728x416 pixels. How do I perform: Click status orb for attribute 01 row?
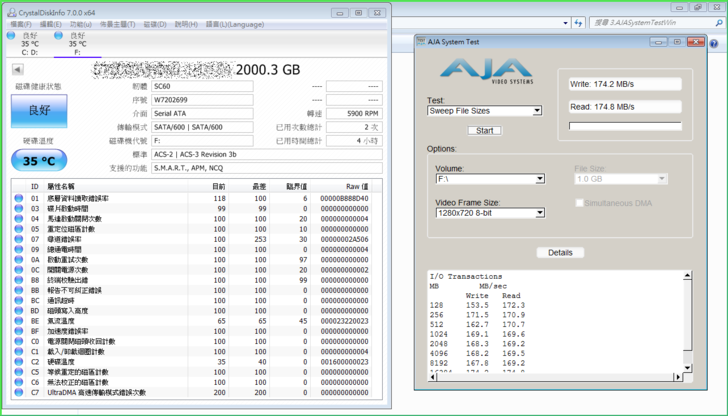click(18, 198)
